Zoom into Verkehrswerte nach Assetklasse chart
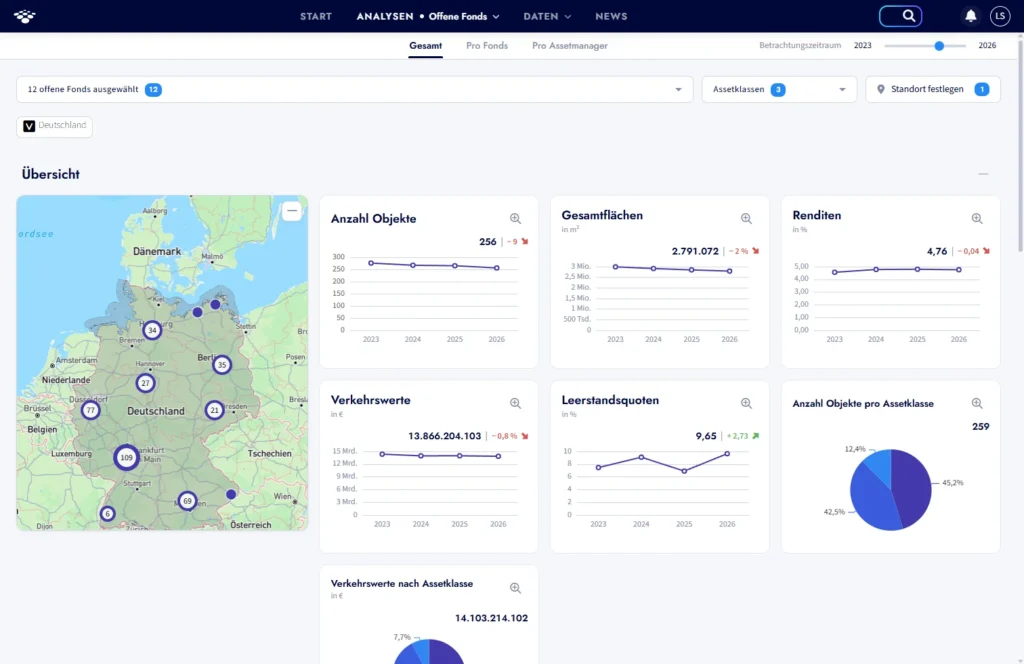The image size is (1024, 664). pos(515,588)
